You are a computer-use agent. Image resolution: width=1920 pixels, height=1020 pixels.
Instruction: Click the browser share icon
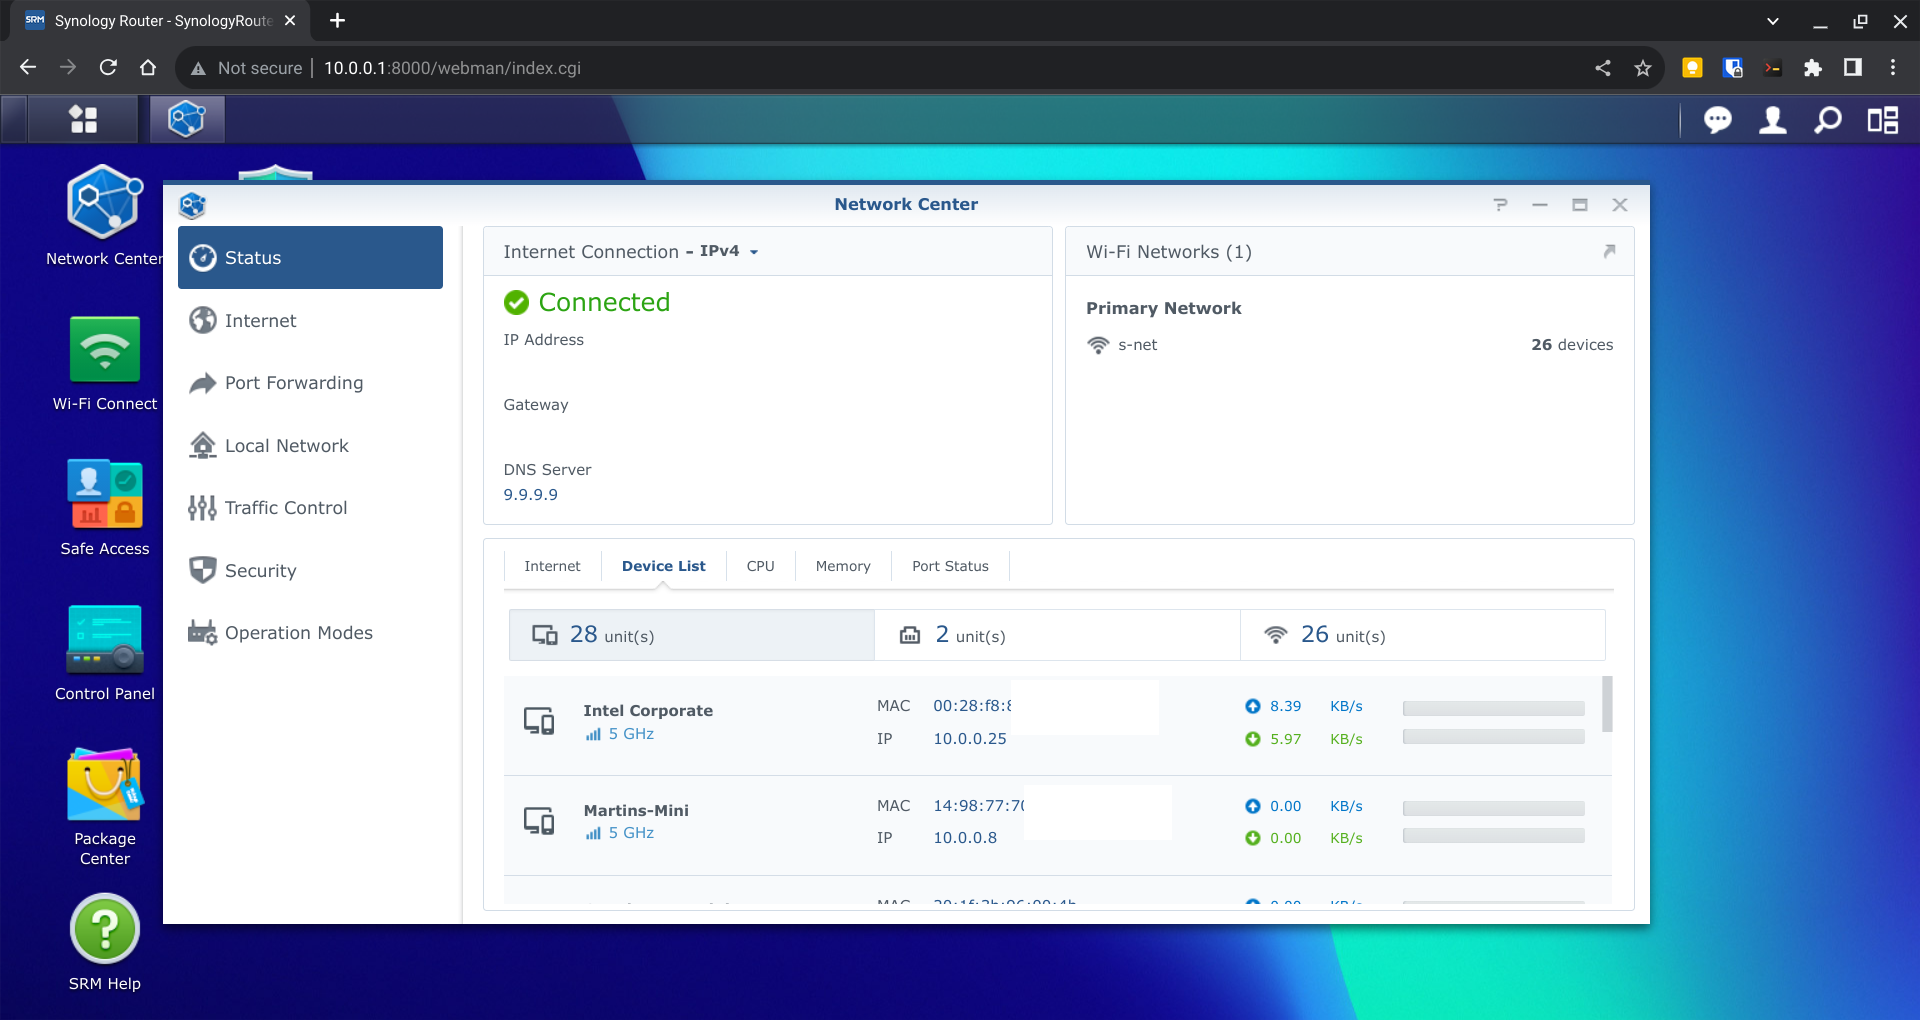pos(1602,68)
